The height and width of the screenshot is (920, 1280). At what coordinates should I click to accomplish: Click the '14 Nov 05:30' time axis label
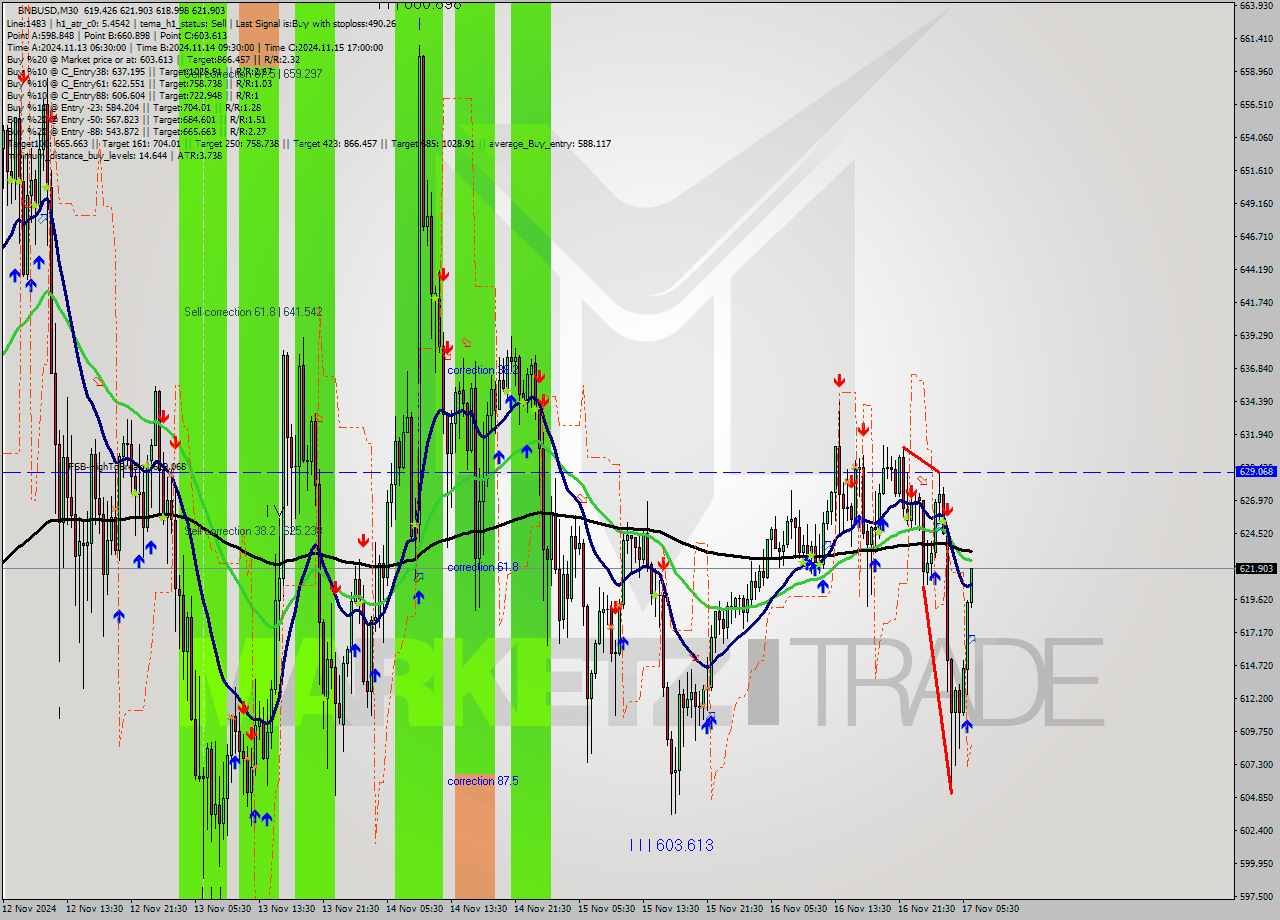[x=414, y=909]
